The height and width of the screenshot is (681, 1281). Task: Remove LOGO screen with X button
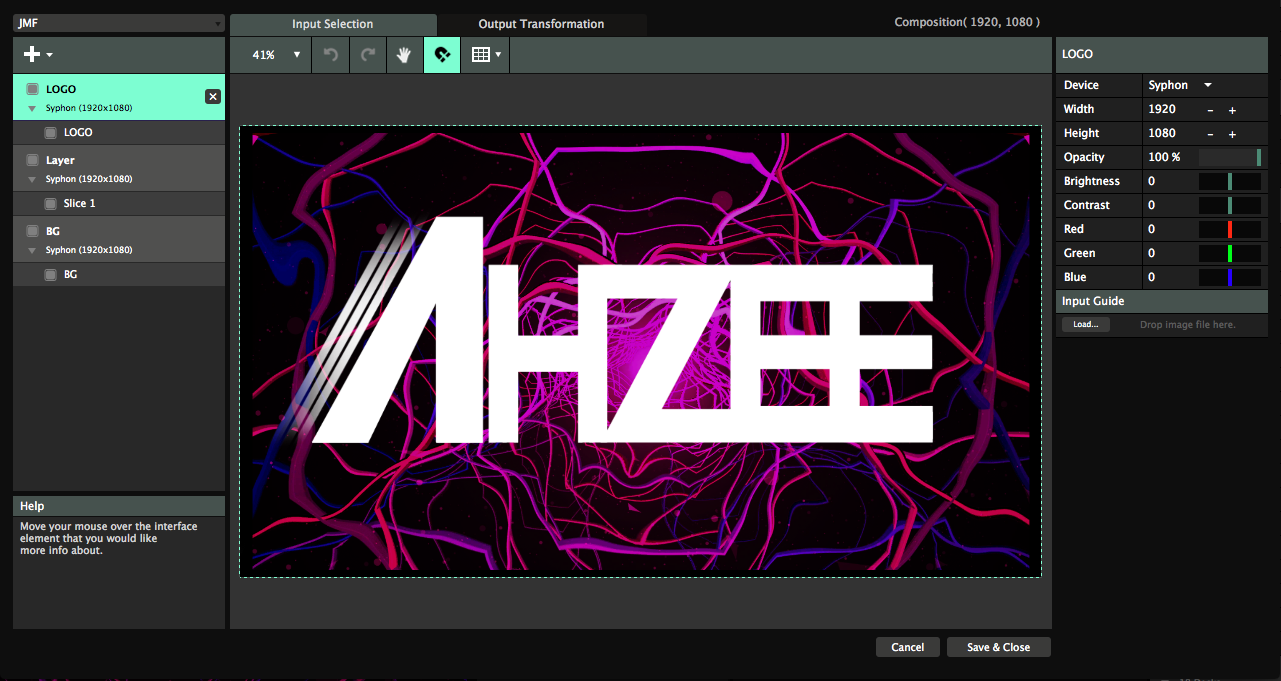213,96
